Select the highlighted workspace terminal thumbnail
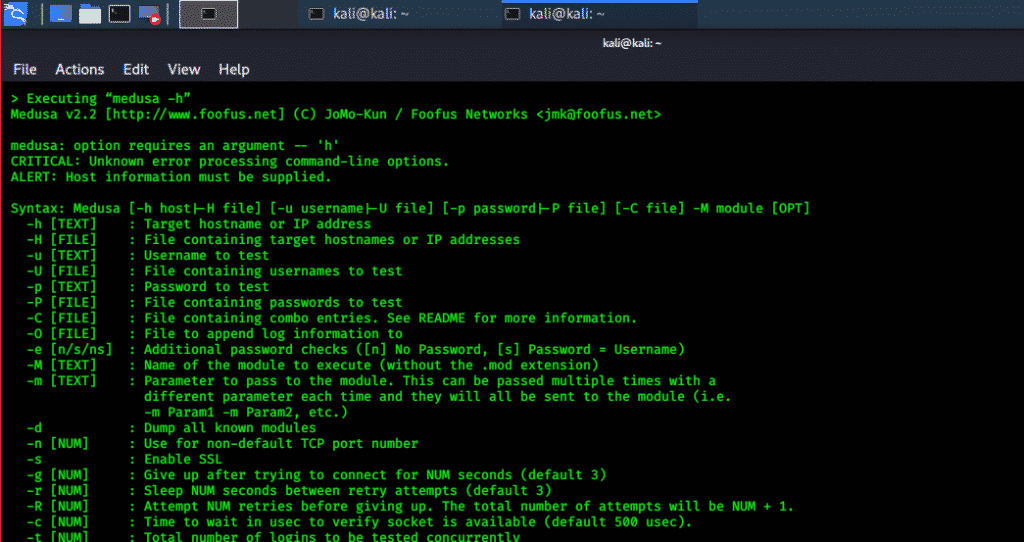Image resolution: width=1024 pixels, height=542 pixels. coord(208,14)
